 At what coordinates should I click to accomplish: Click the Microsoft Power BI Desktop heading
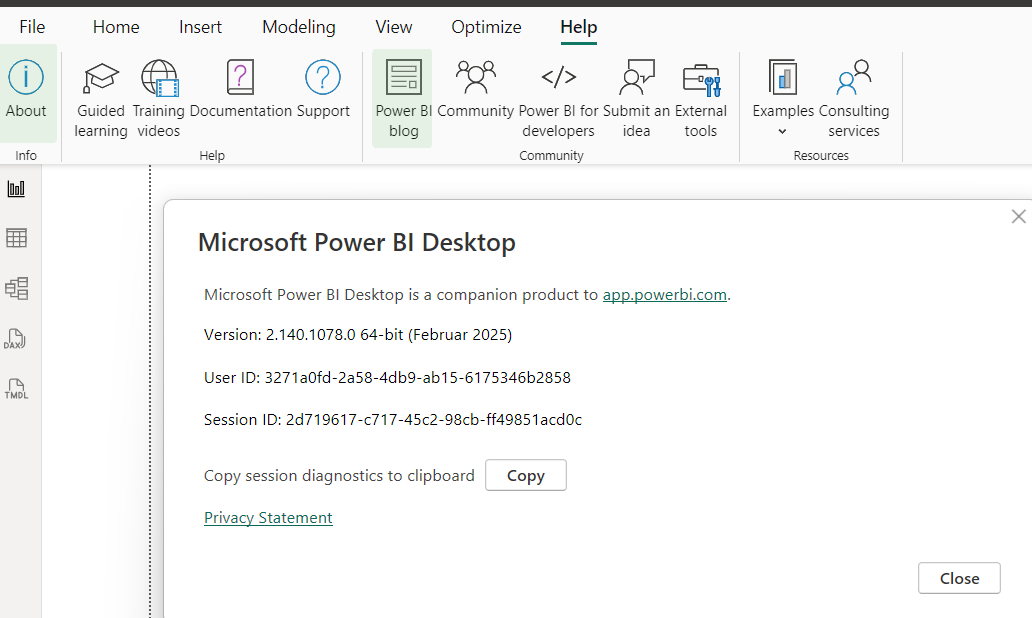click(x=357, y=243)
